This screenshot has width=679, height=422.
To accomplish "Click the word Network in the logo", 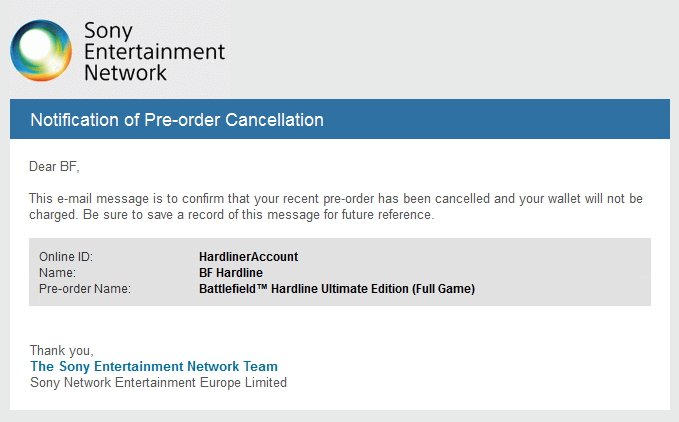I will (125, 72).
